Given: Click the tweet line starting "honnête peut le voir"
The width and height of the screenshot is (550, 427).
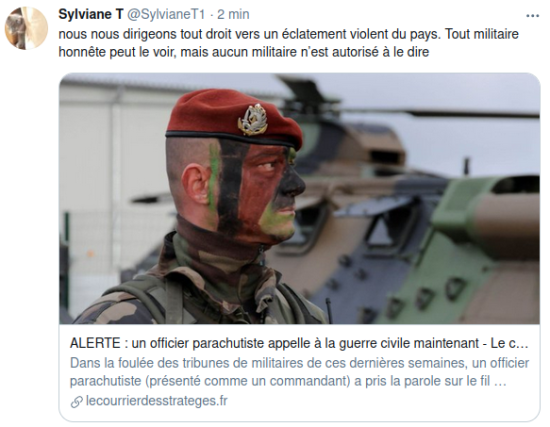Looking at the screenshot, I should point(244,52).
